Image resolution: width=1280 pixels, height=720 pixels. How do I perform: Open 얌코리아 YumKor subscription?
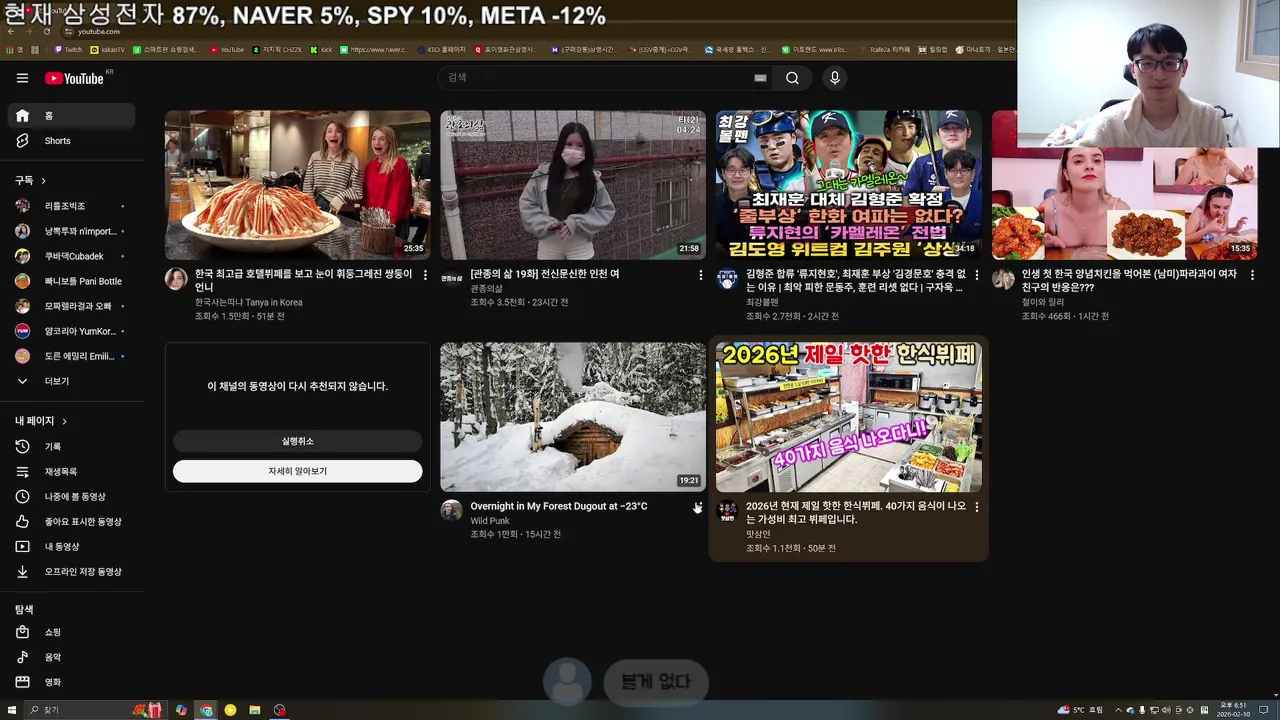tap(70, 331)
